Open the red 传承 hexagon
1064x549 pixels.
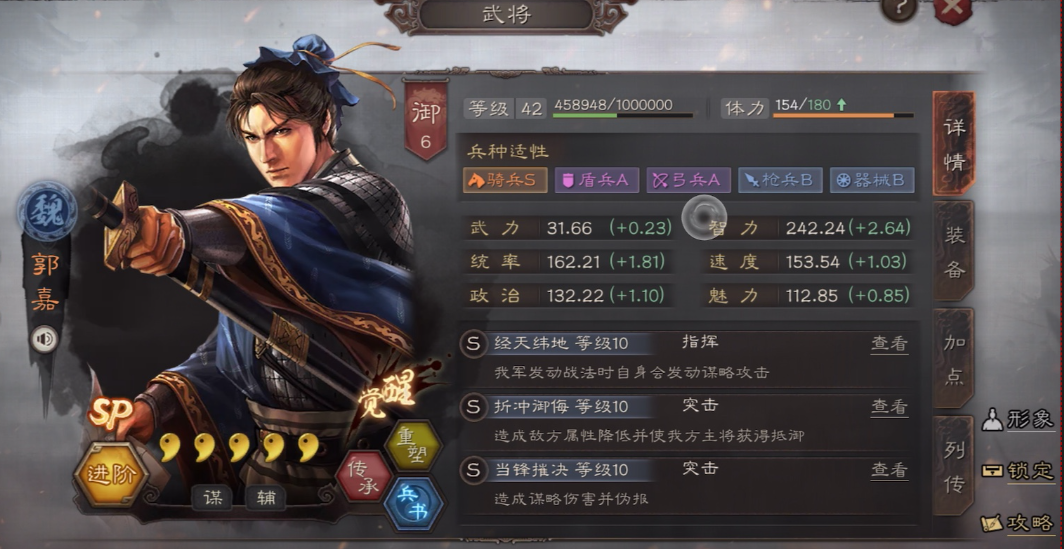363,478
